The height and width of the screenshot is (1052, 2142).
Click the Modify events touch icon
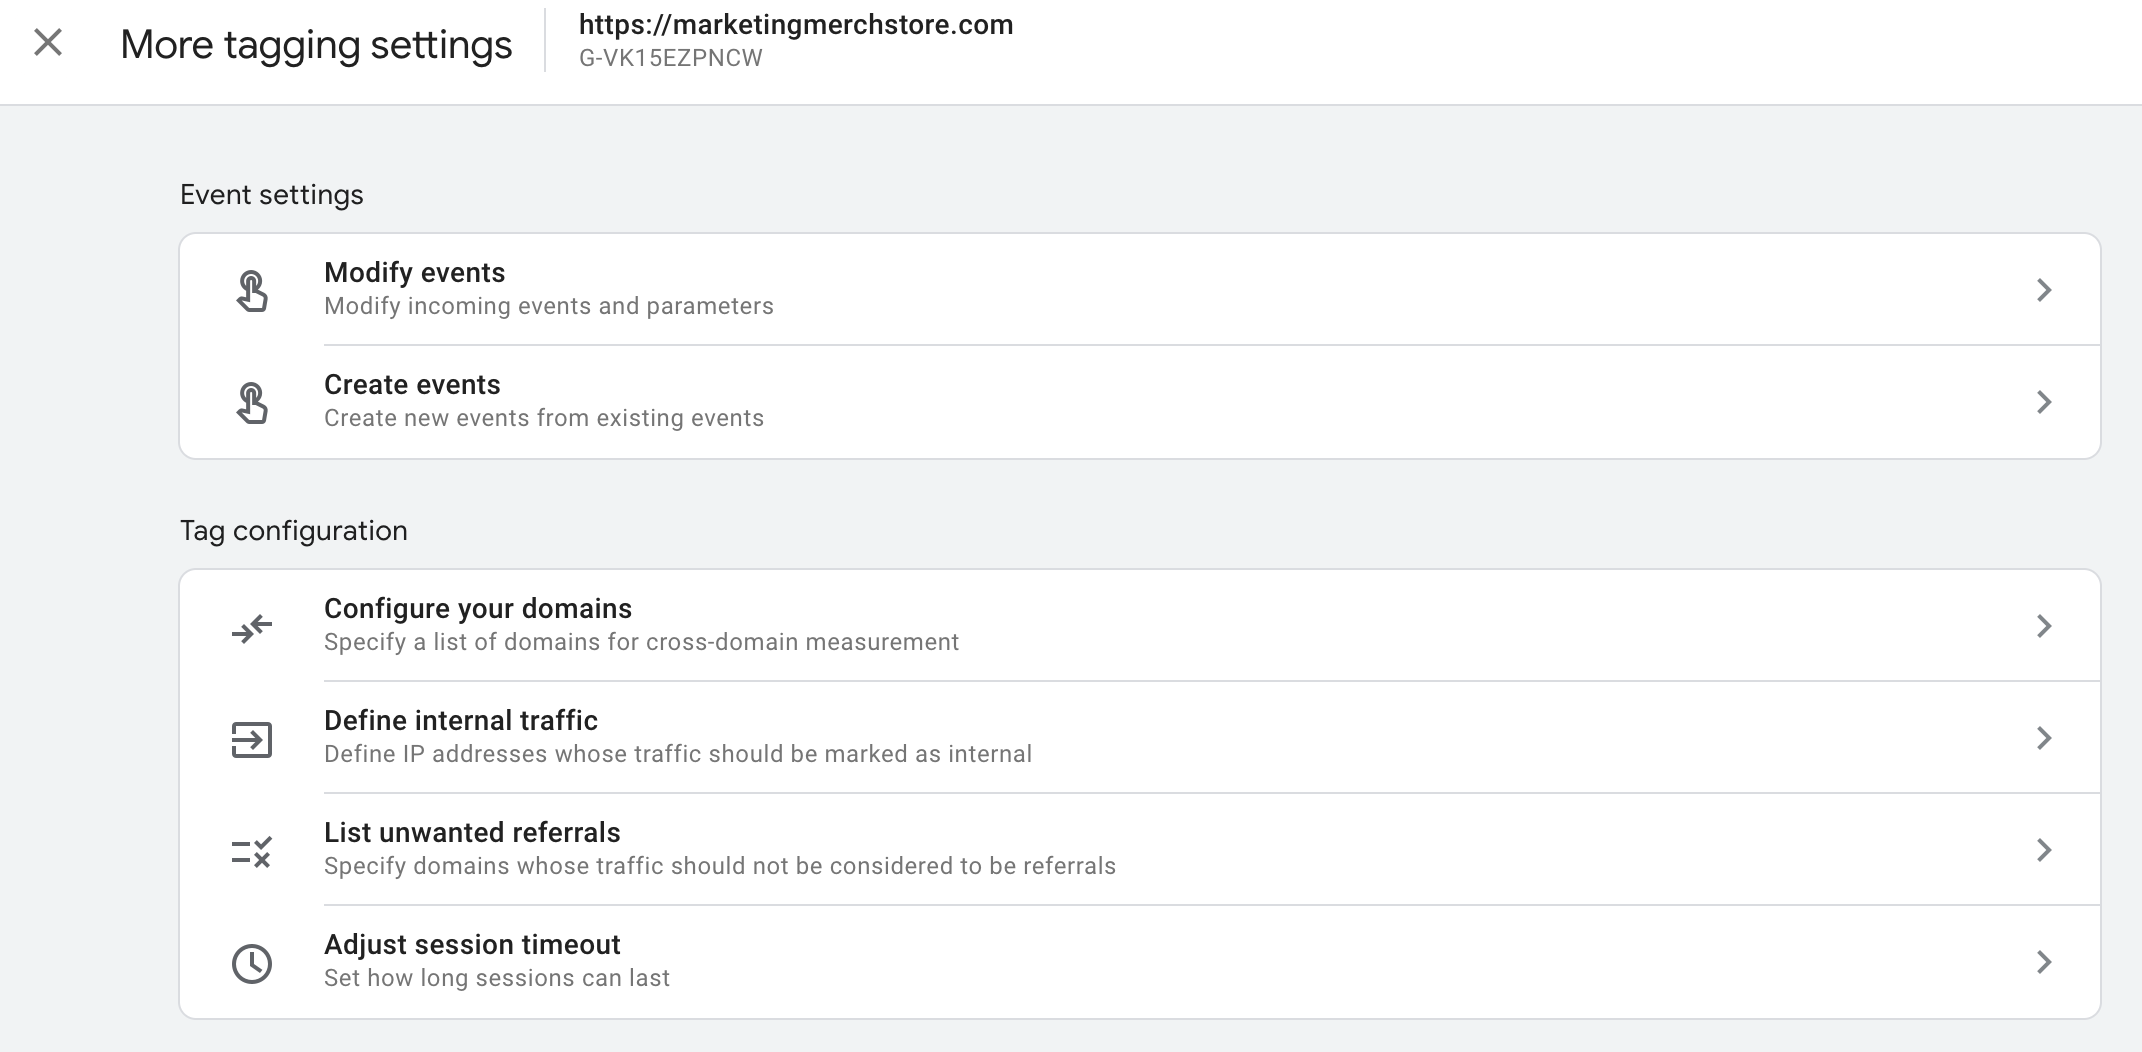pos(253,289)
